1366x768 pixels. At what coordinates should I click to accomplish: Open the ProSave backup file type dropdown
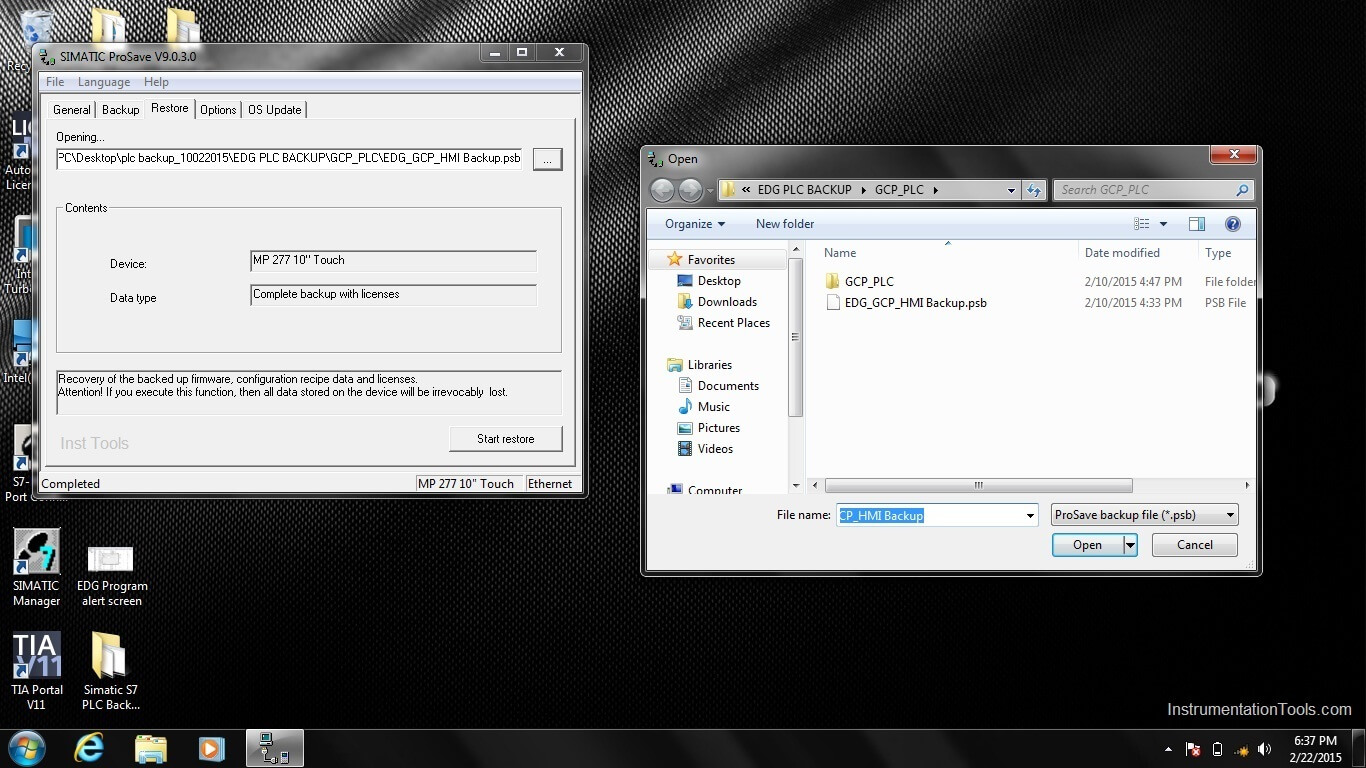pyautogui.click(x=1145, y=515)
